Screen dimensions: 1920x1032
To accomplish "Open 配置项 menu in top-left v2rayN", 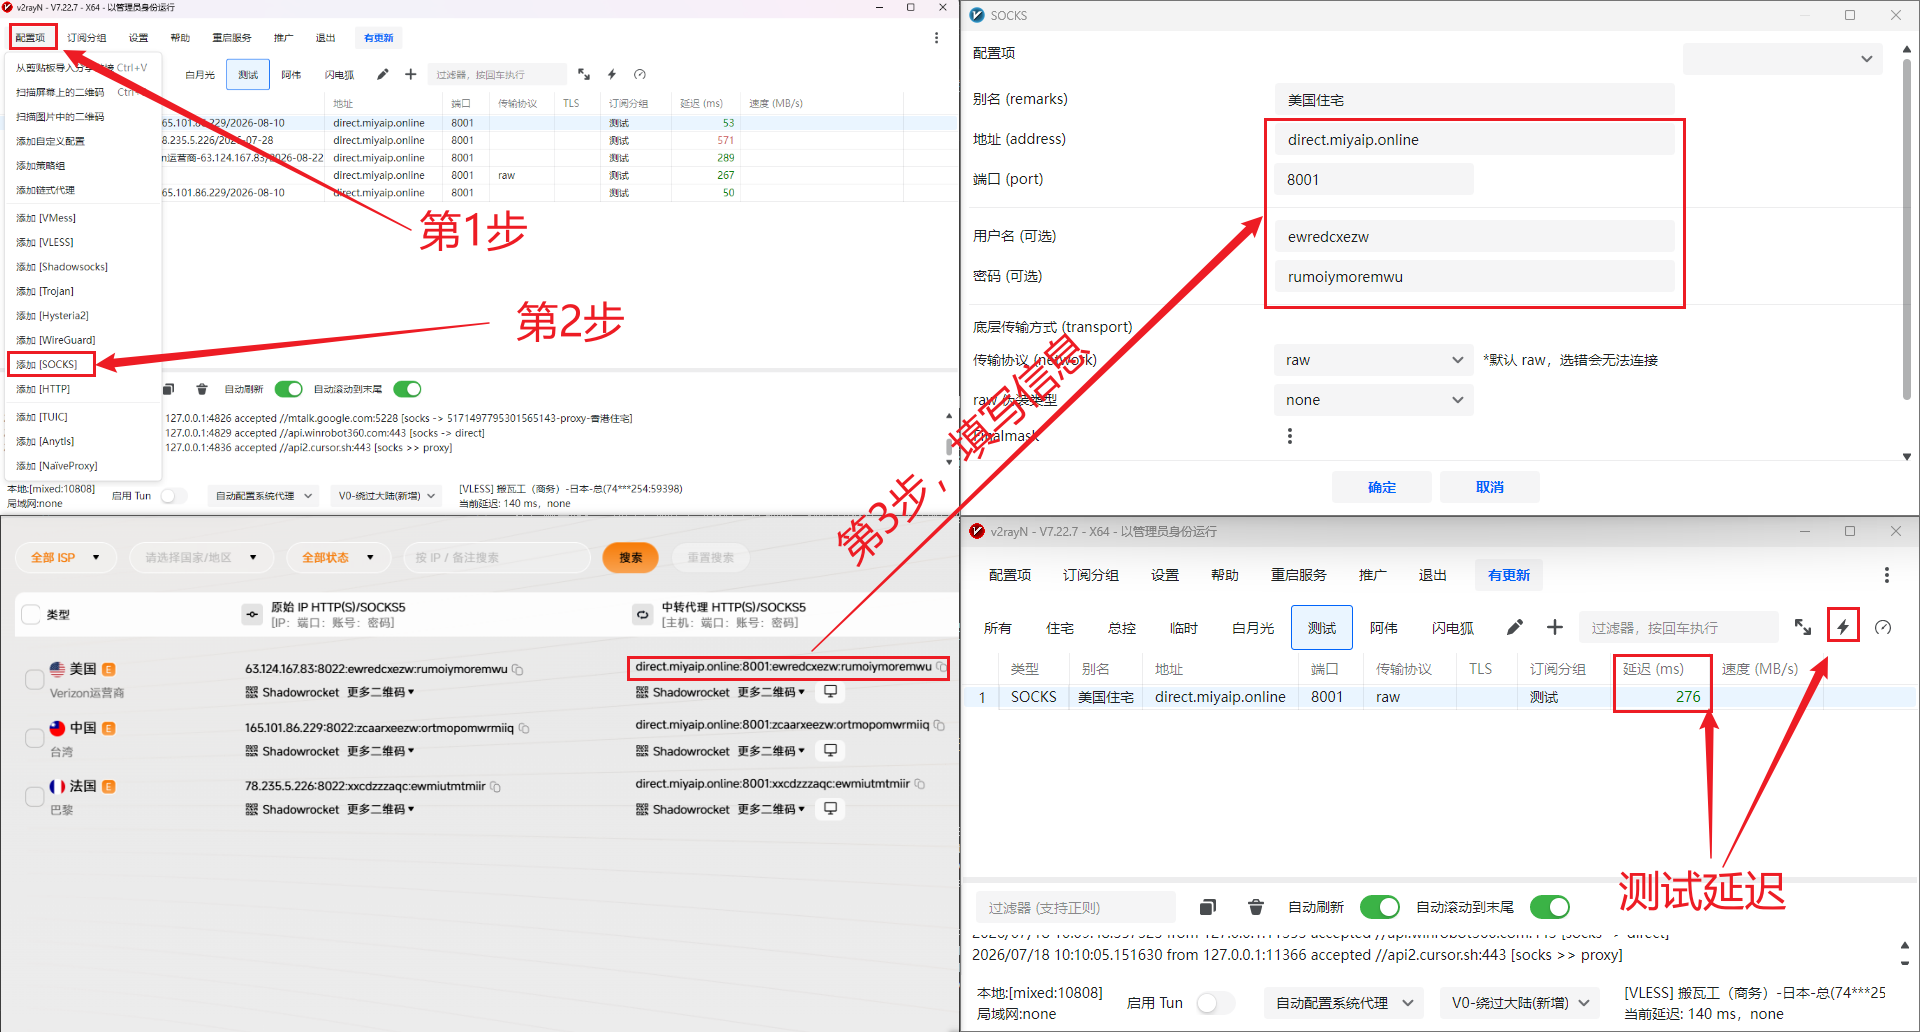I will pos(31,38).
